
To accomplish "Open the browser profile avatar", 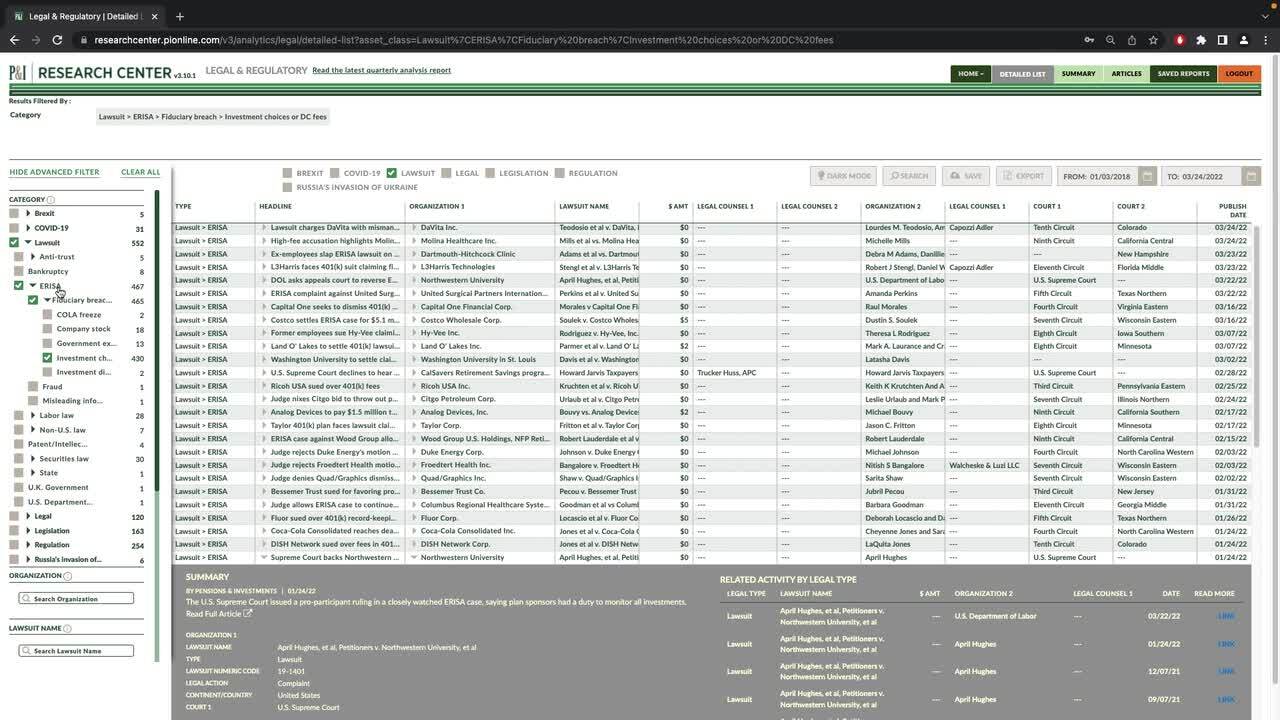I will 1243,40.
